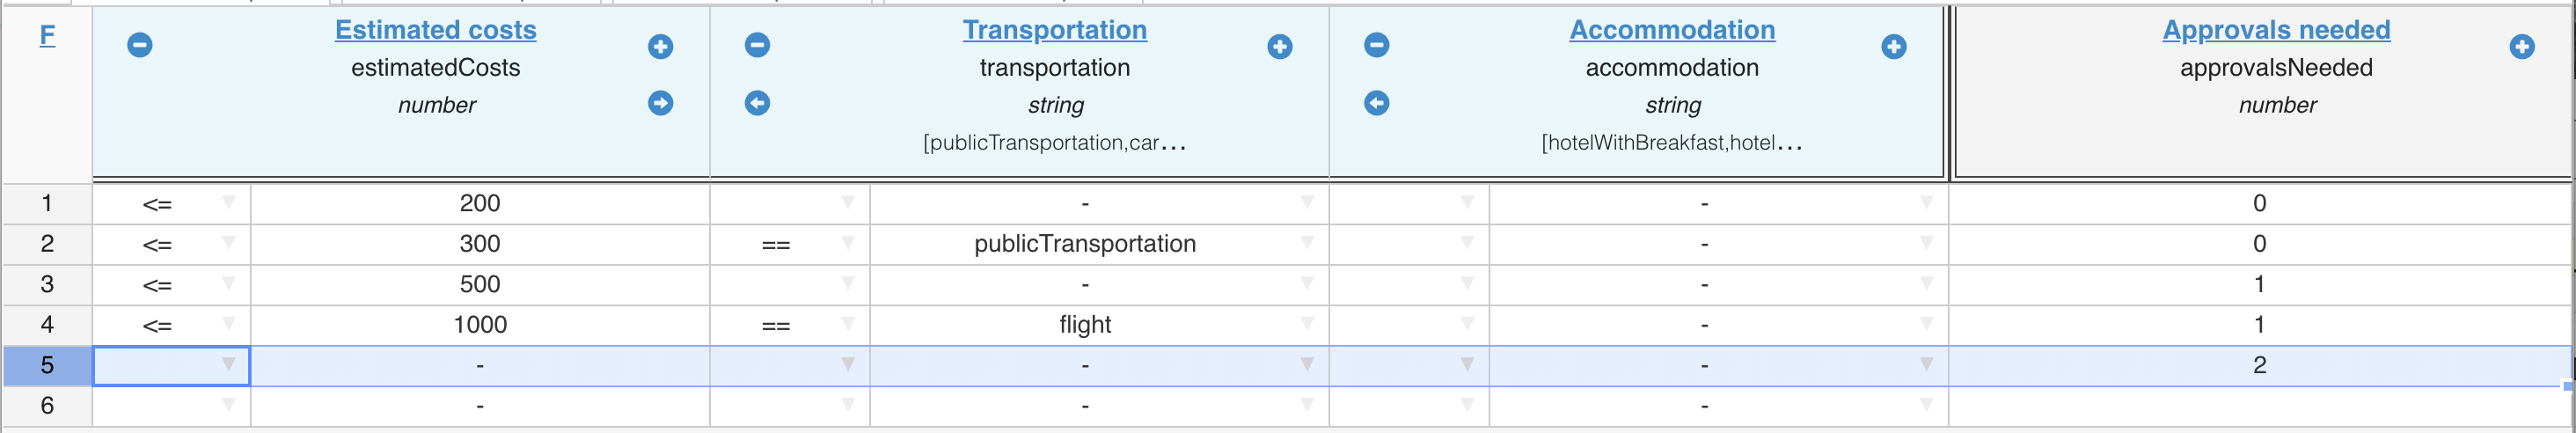Image resolution: width=2576 pixels, height=433 pixels.
Task: Move Accommodation column left with arrow
Action: point(1376,103)
